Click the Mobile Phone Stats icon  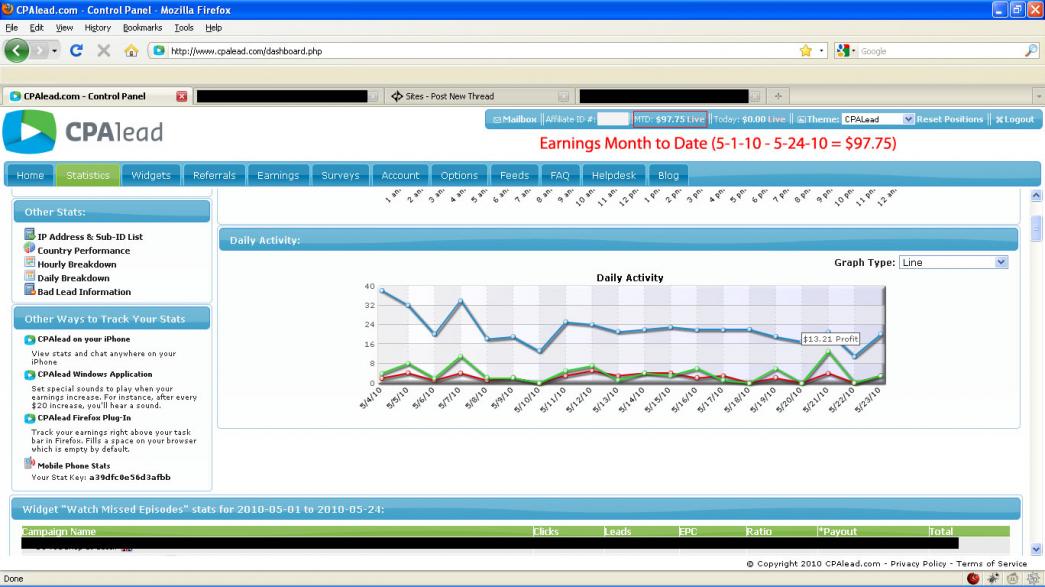coord(30,463)
